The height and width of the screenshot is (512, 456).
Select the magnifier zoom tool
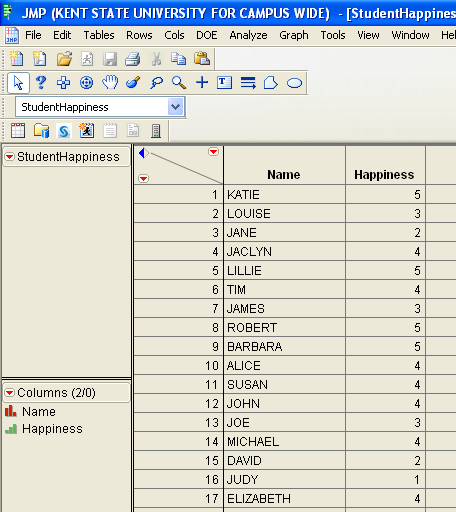[x=179, y=83]
